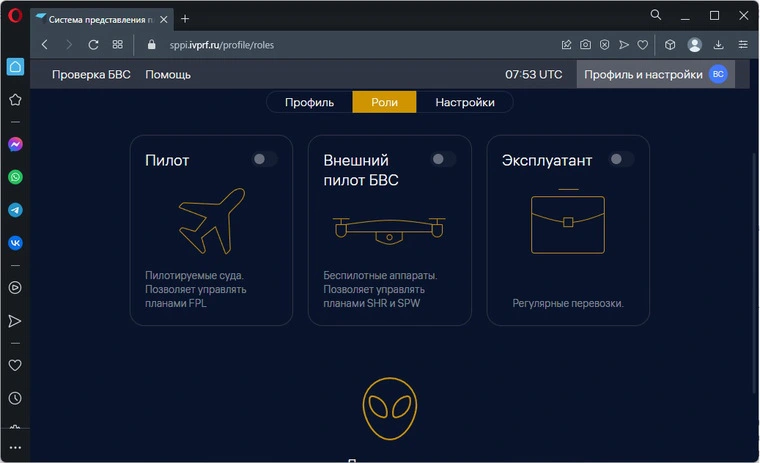Click the Помощь link
760x463 pixels.
pyautogui.click(x=169, y=75)
